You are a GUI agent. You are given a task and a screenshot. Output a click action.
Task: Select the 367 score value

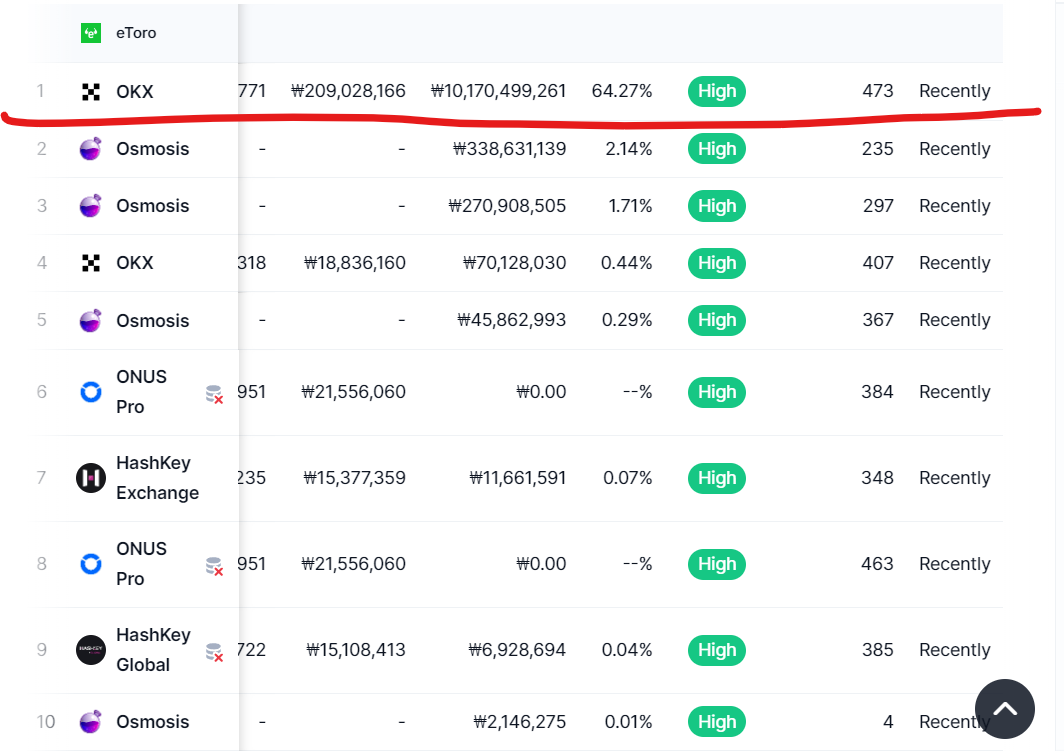click(x=878, y=320)
